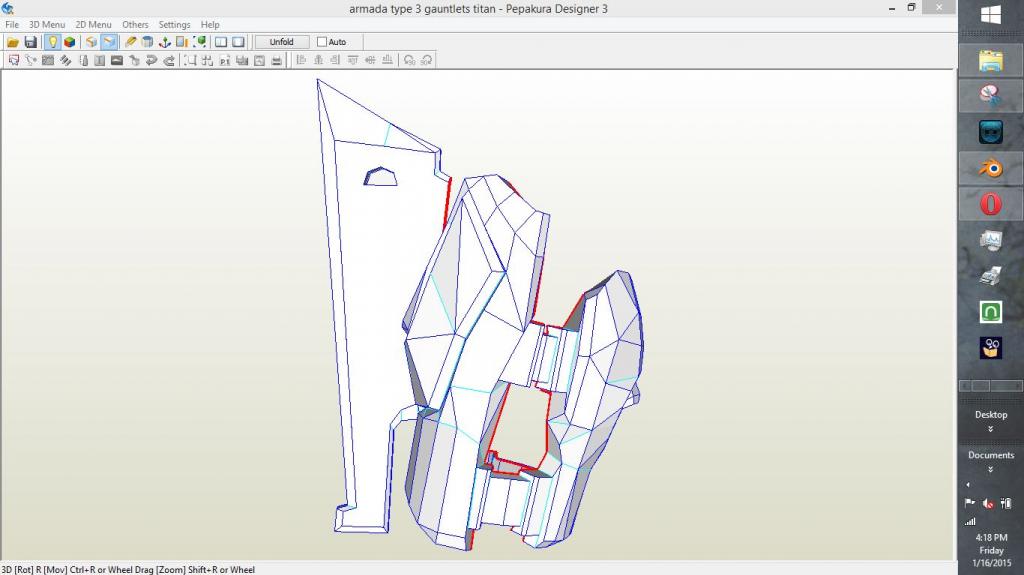Click the printer device taskbar icon
Image resolution: width=1024 pixels, height=575 pixels.
(991, 276)
